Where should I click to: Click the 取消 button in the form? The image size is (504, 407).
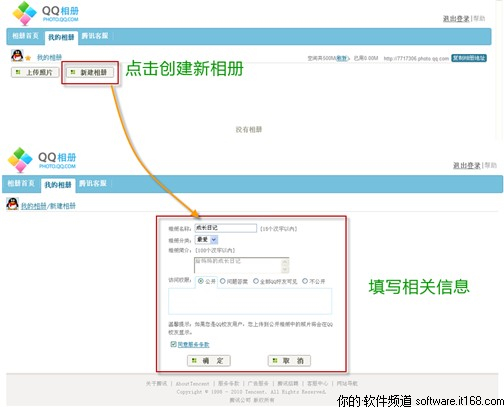(x=289, y=360)
